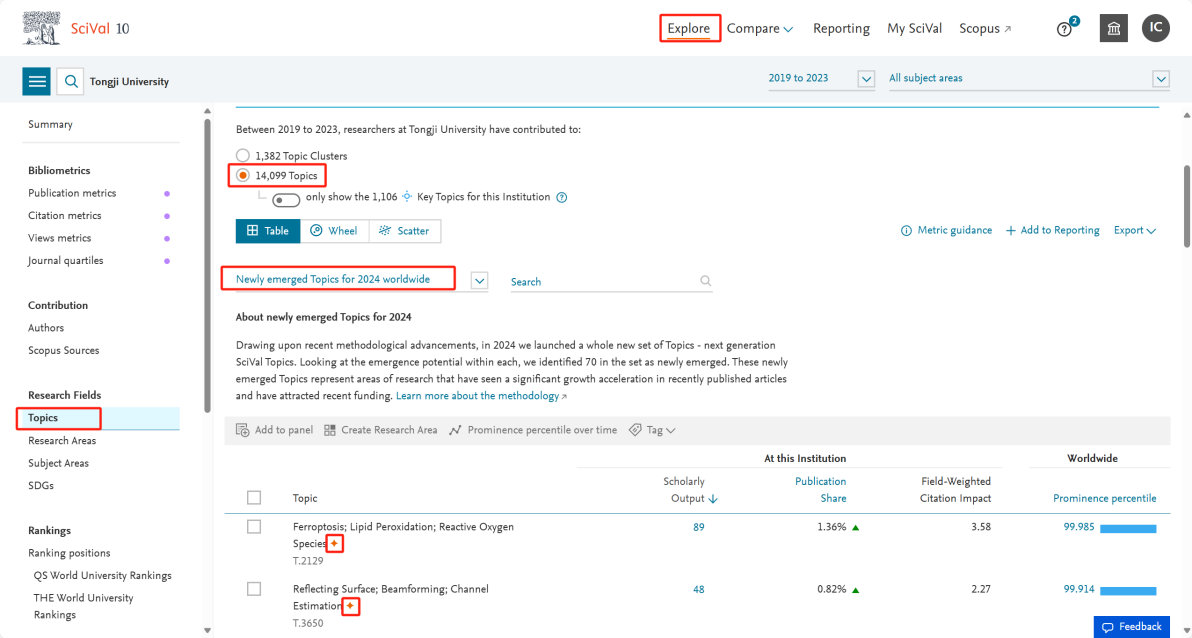This screenshot has width=1192, height=638.
Task: Click the Feedback button
Action: point(1132,627)
